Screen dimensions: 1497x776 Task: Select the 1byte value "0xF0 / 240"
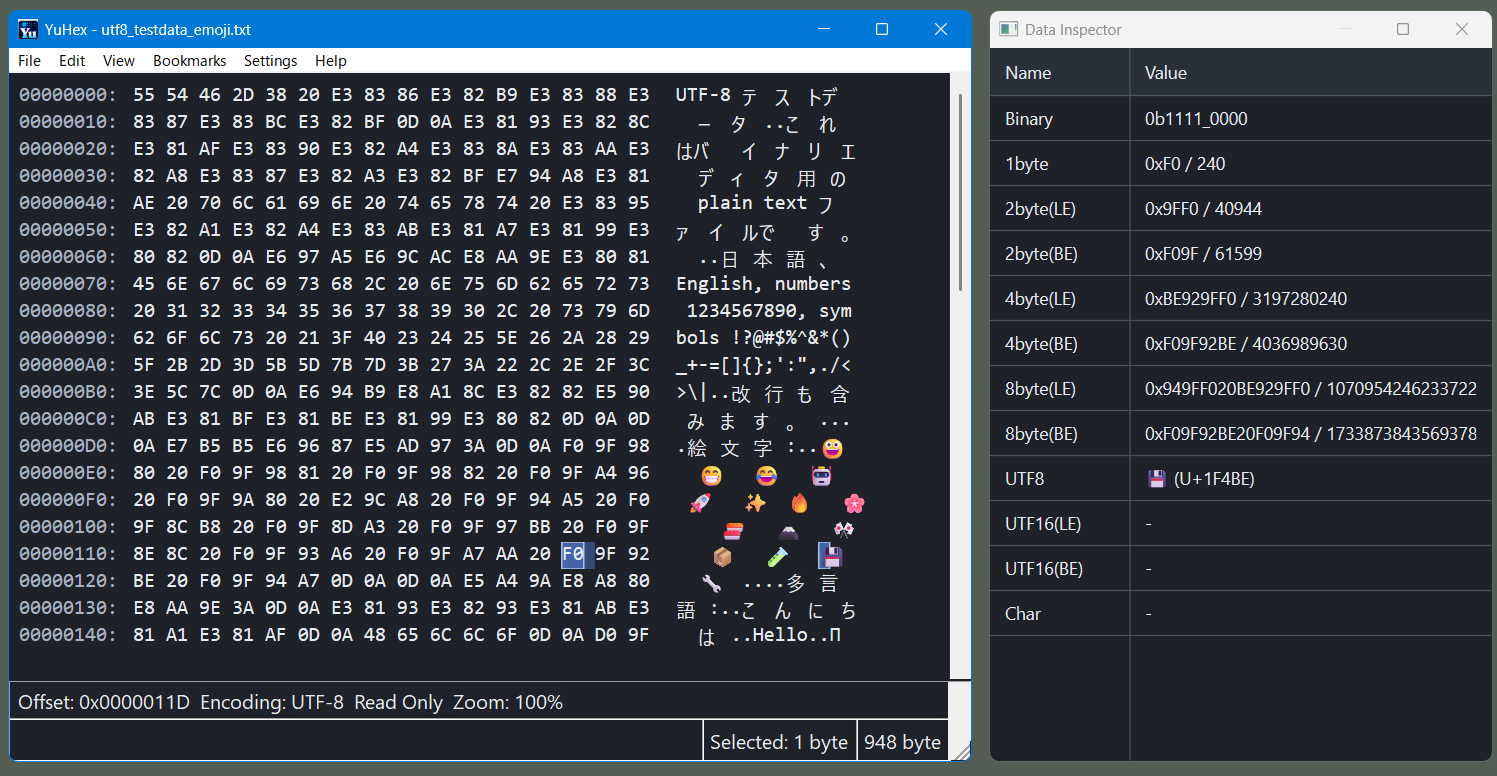(1185, 164)
